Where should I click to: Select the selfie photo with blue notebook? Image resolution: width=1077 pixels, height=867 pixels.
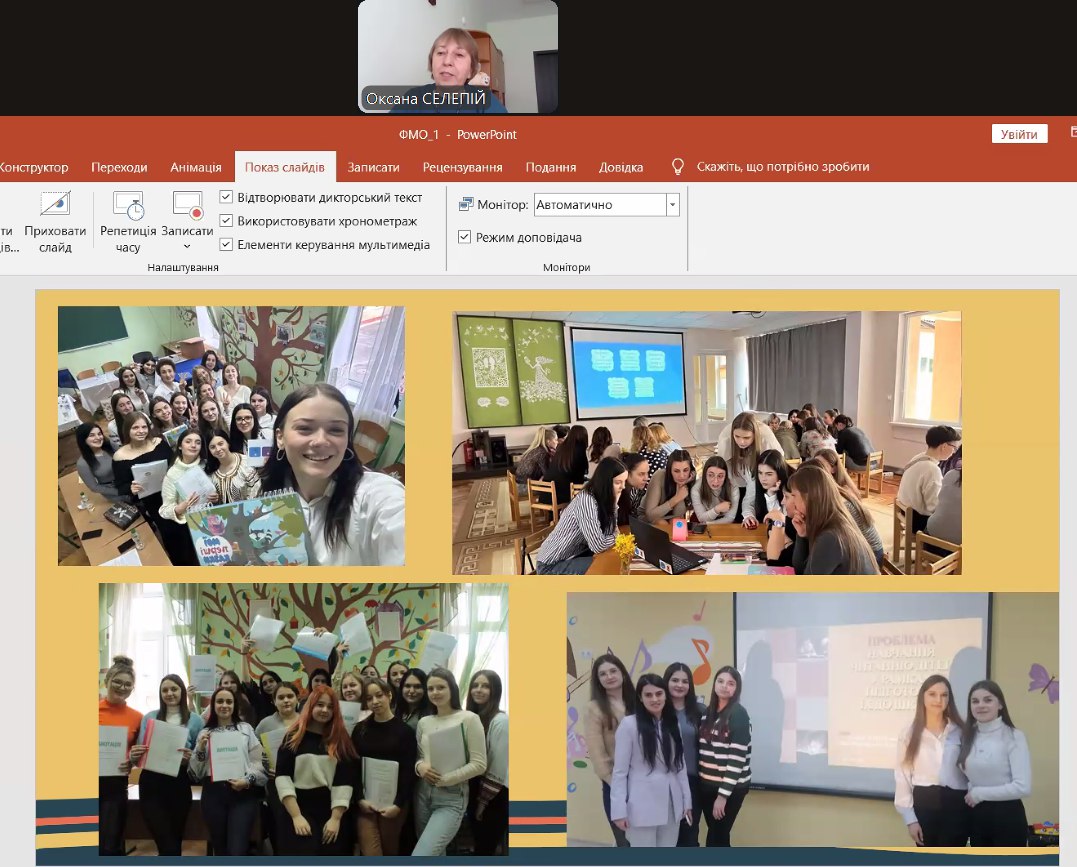click(x=231, y=436)
